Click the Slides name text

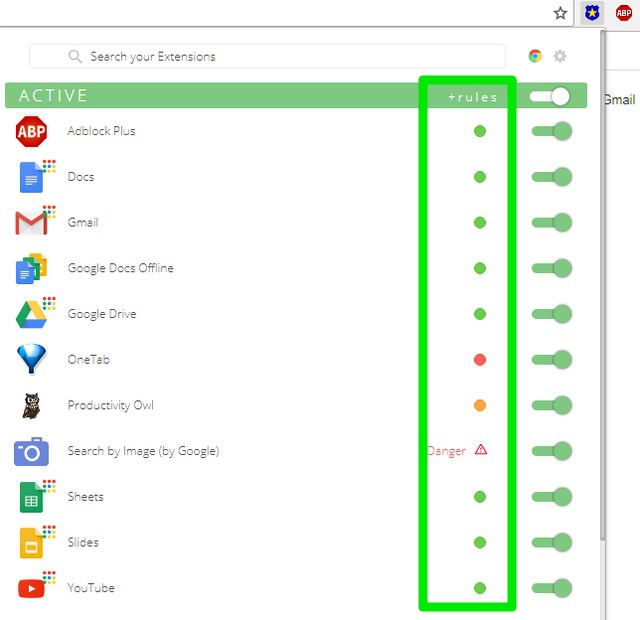83,542
